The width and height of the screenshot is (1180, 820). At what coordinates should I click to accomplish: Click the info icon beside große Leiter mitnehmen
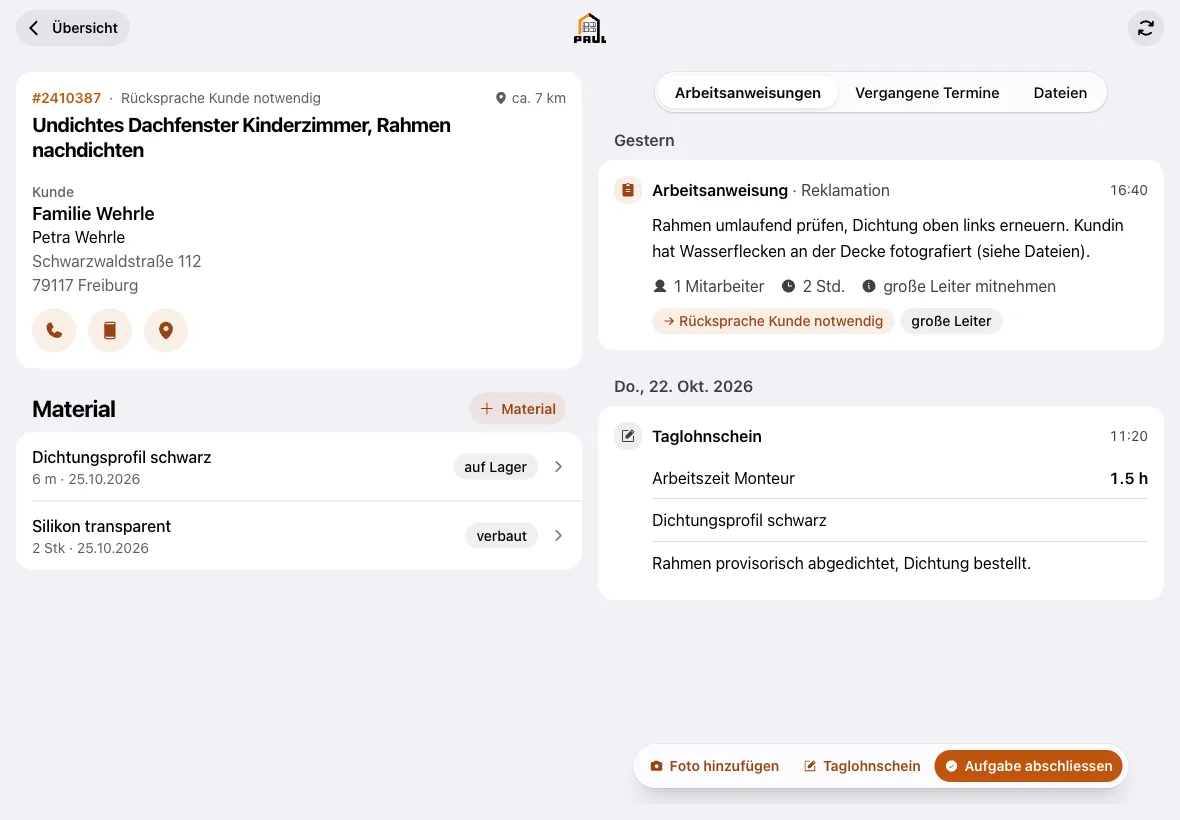[x=868, y=287]
